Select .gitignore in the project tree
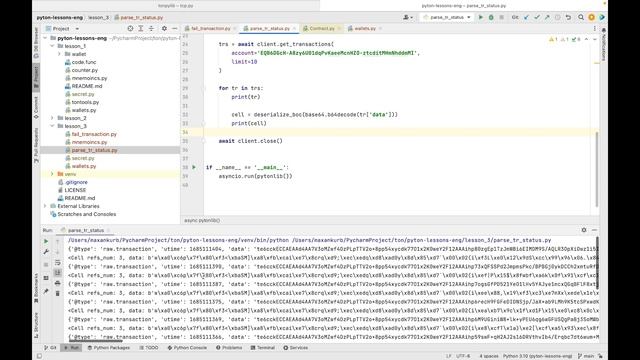The image size is (640, 360). pos(76,182)
